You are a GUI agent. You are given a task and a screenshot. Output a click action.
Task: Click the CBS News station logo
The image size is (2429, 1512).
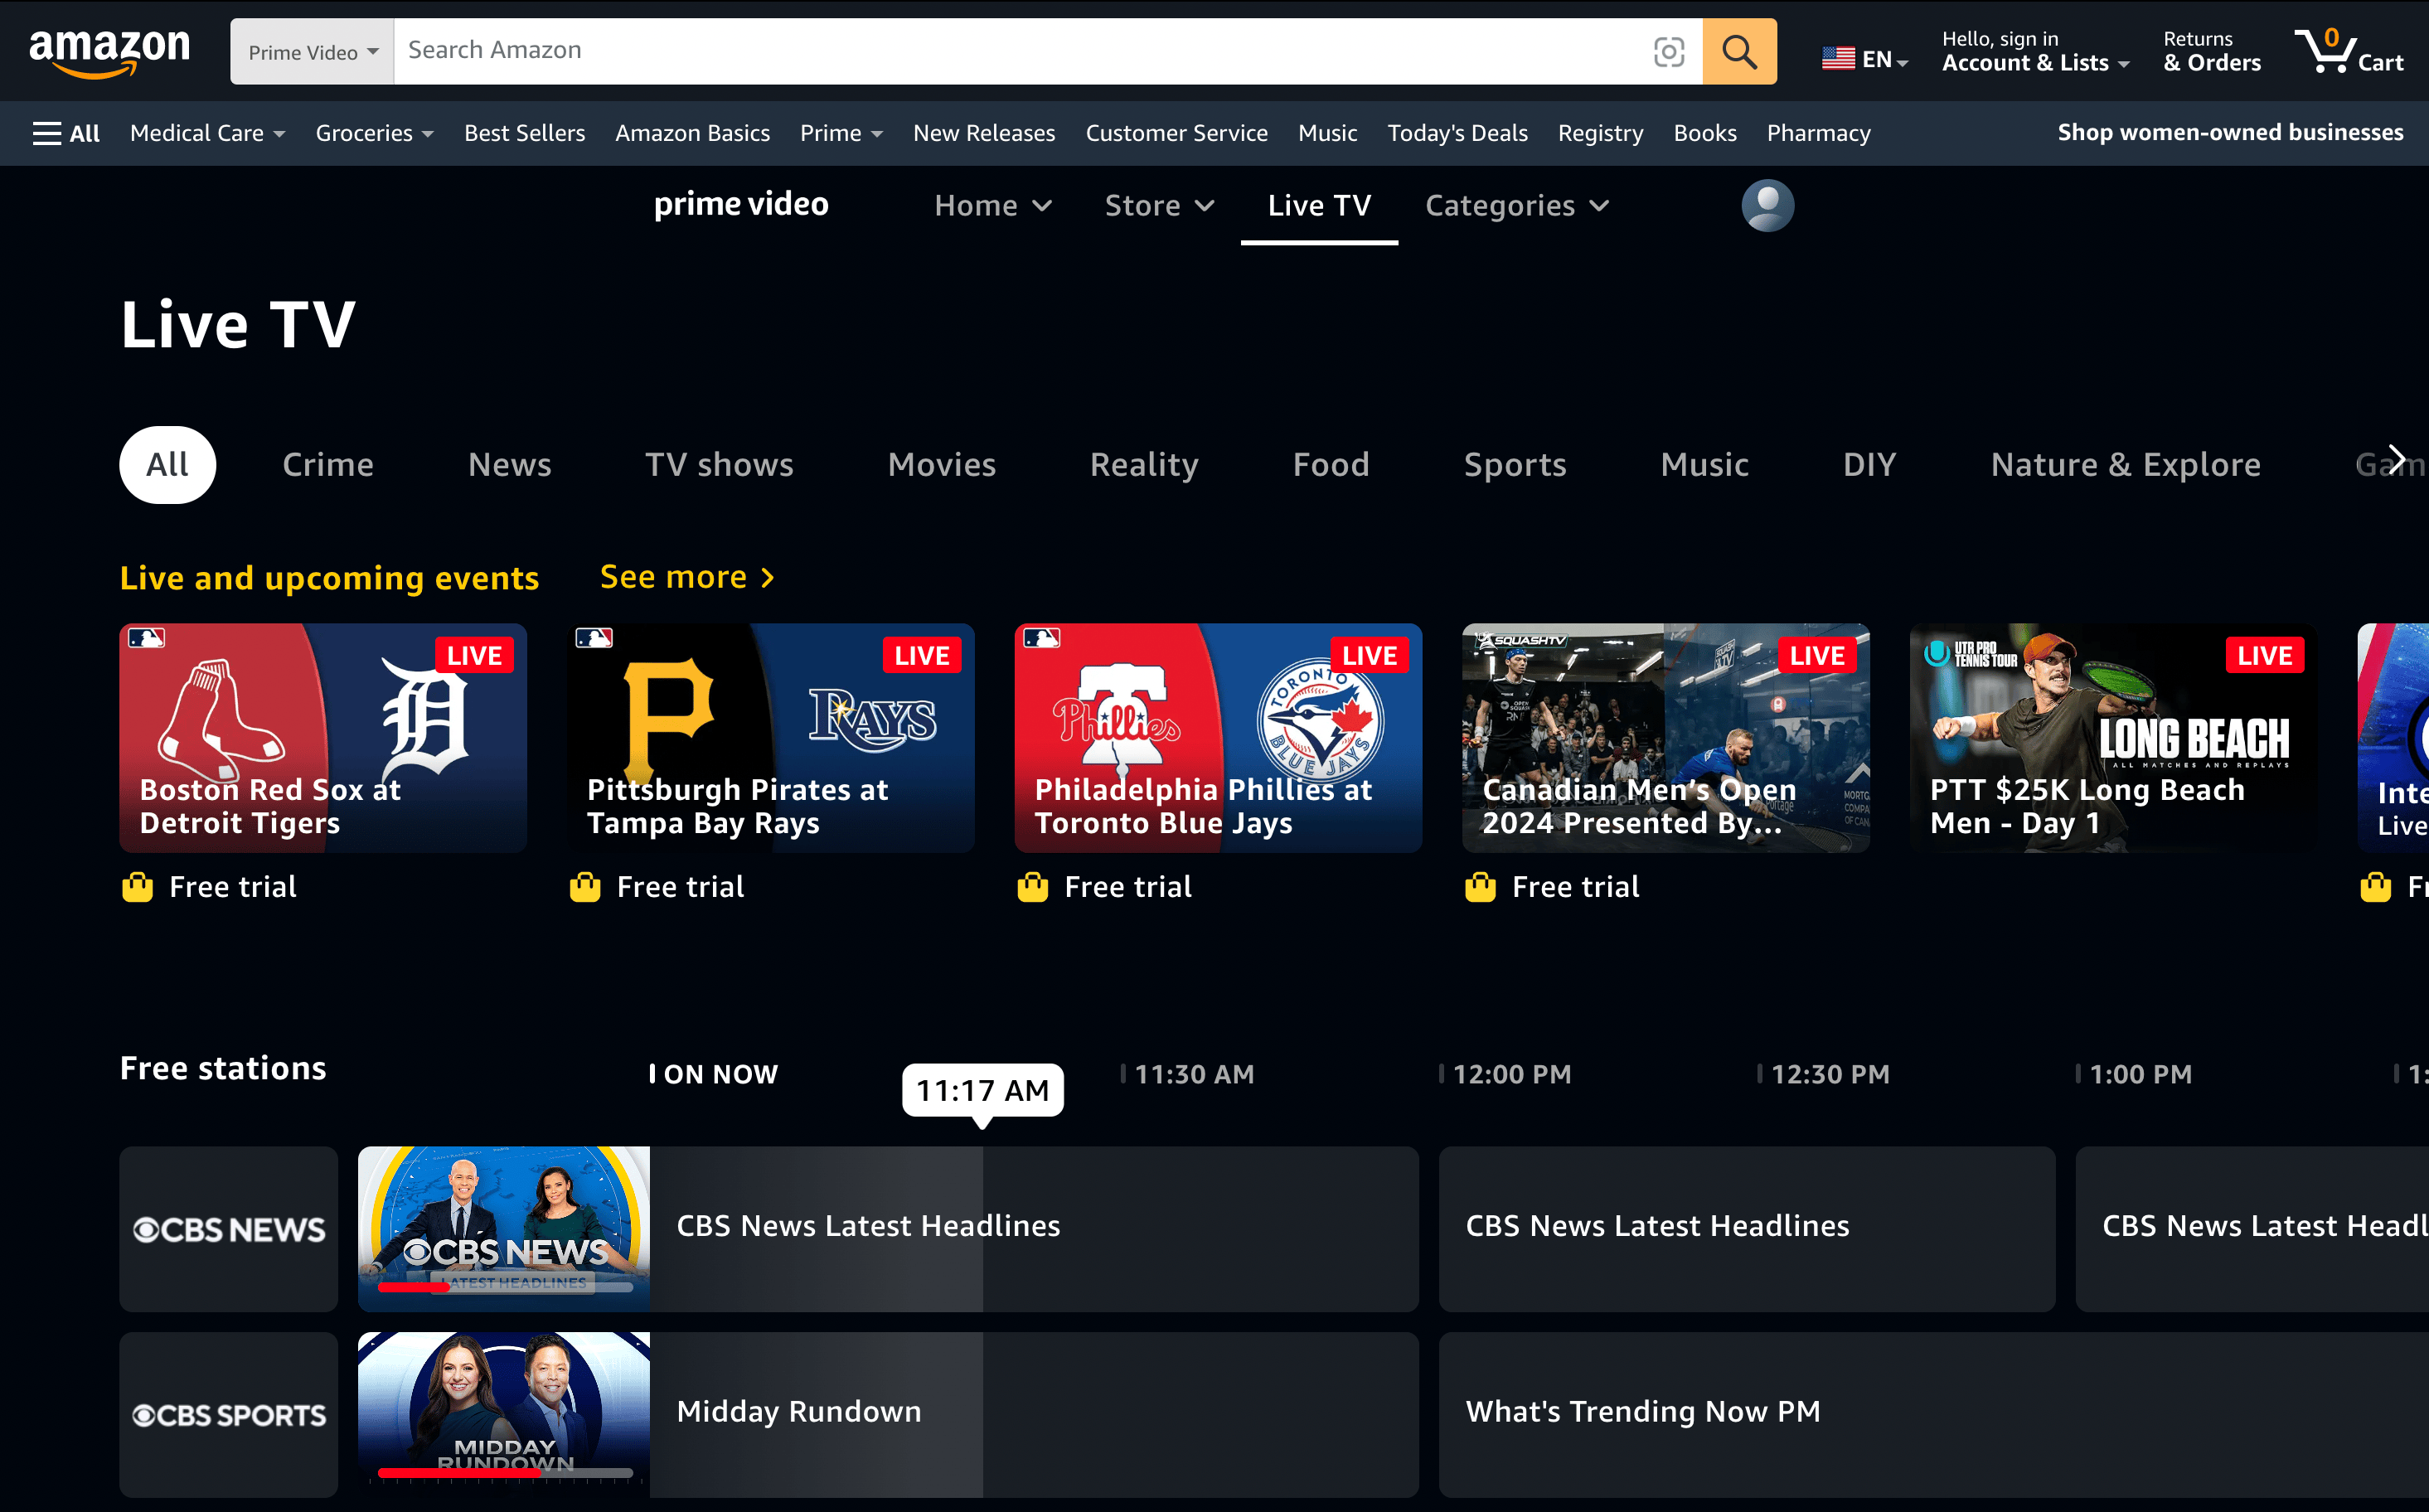229,1229
